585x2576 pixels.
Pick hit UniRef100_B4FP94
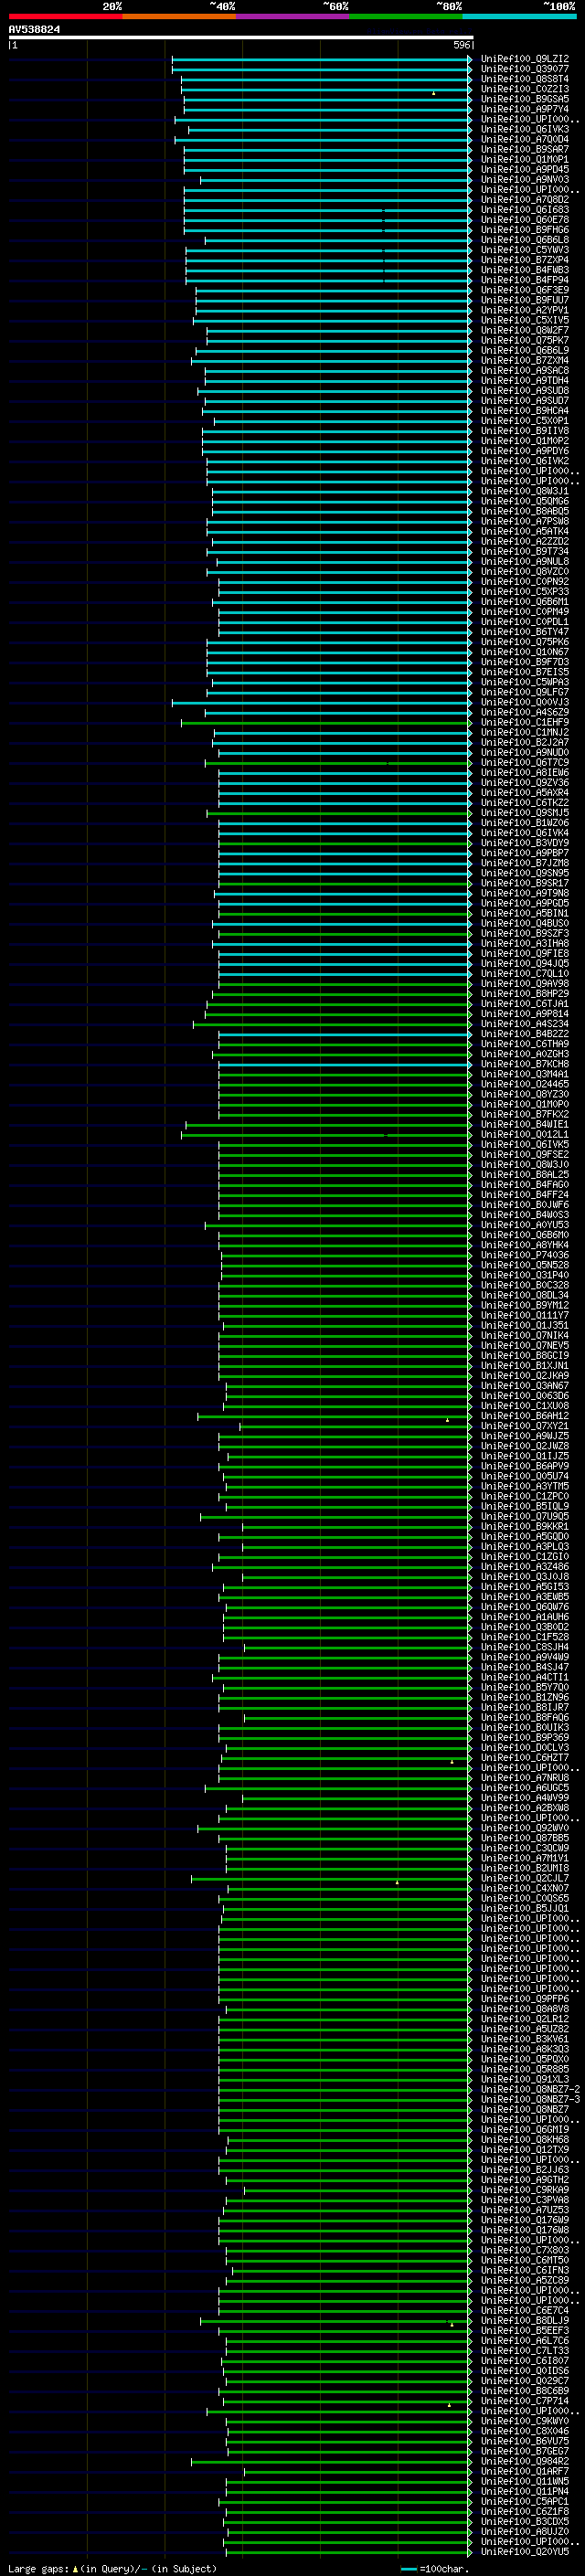[524, 280]
